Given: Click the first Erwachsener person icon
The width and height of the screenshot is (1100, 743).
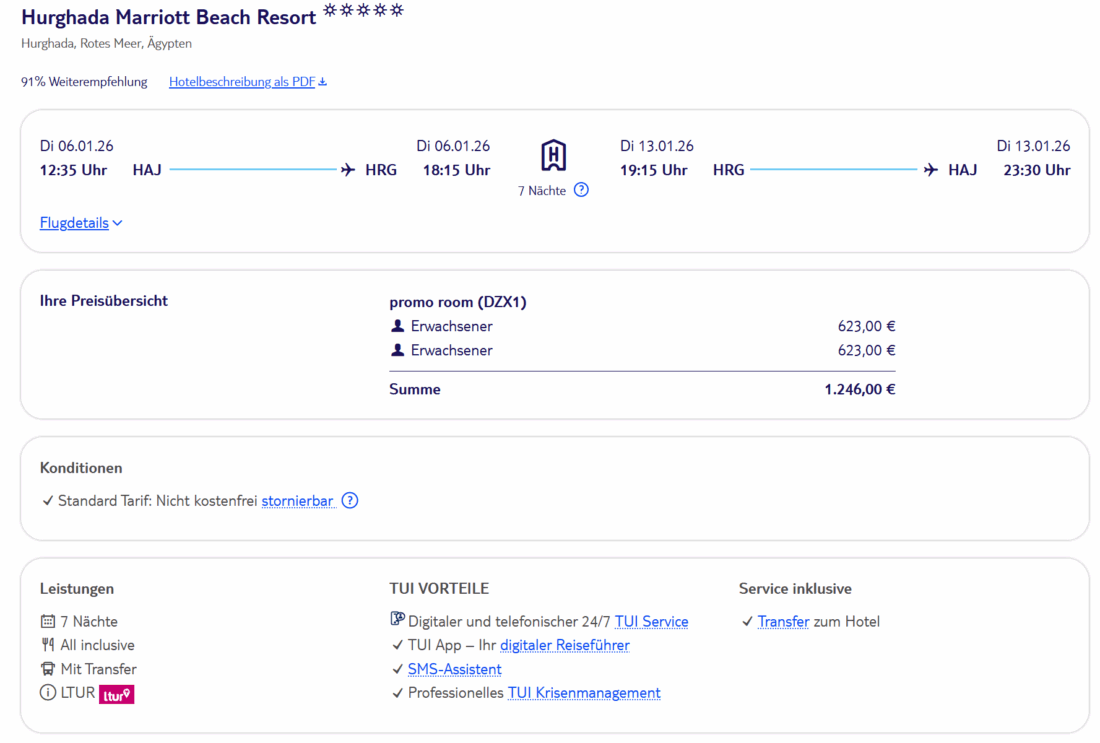Looking at the screenshot, I should (398, 326).
